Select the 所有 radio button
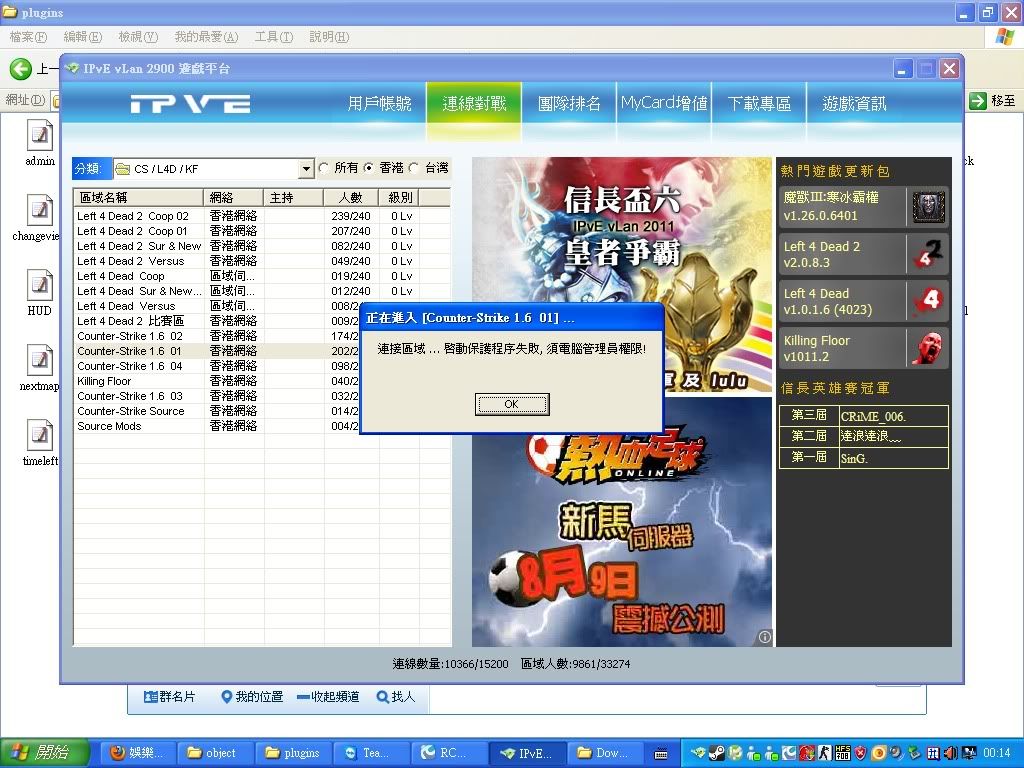This screenshot has width=1024, height=768. [324, 168]
